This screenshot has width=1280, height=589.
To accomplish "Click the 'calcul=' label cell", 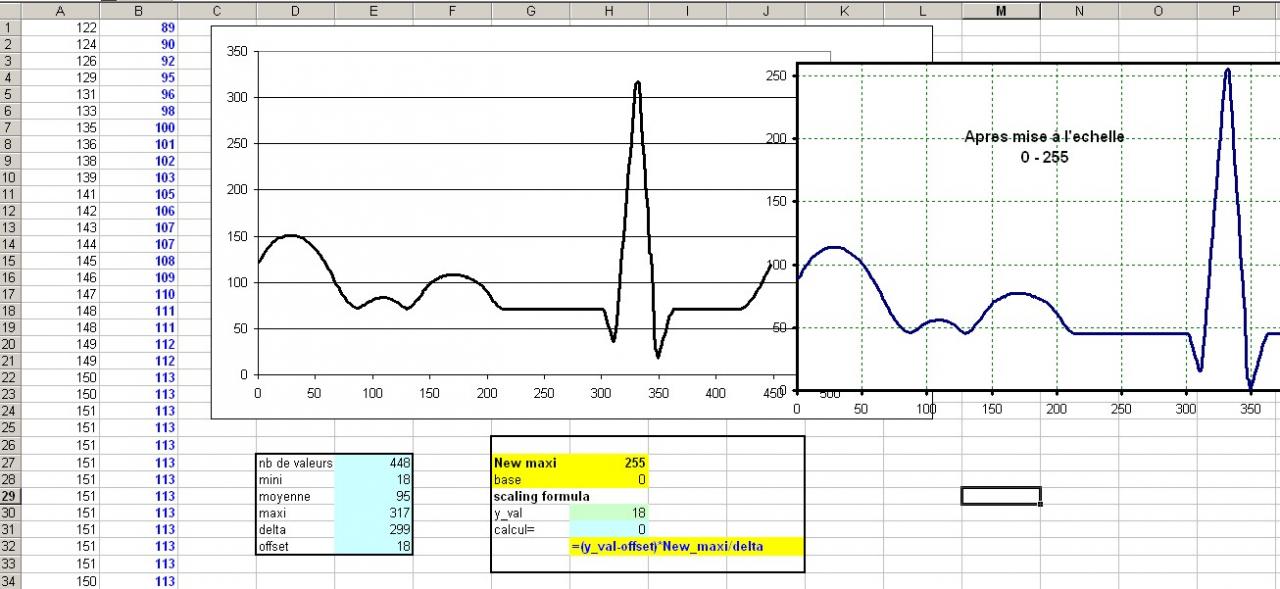I will click(x=530, y=530).
